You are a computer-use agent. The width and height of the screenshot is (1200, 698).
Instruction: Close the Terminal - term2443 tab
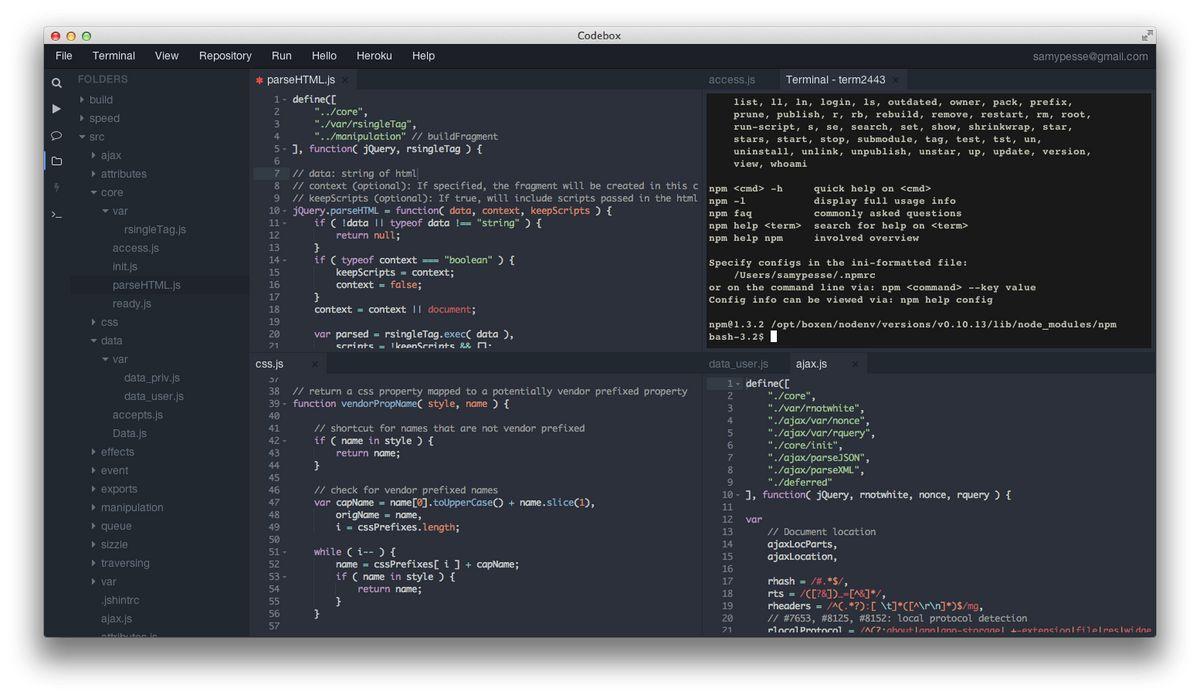click(x=895, y=80)
